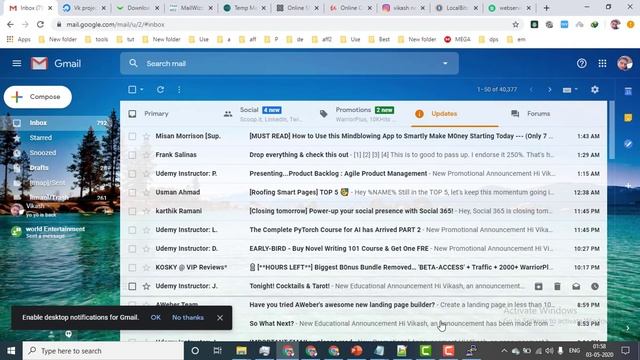Click OK to enable desktop notifications
Screen dimensions: 640x360
pos(156,318)
